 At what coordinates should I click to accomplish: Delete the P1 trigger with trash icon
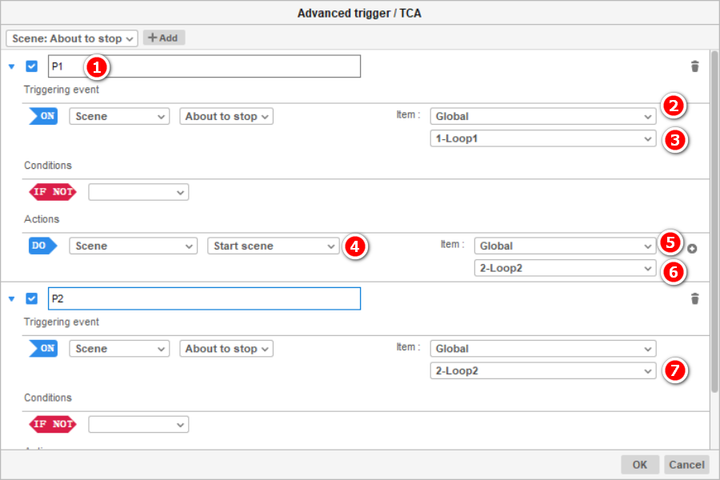[x=695, y=66]
